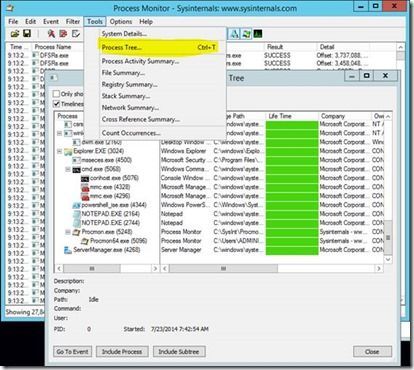Image resolution: width=414 pixels, height=370 pixels.
Task: Toggle the Show Profiling Events icon
Action: tap(258, 34)
